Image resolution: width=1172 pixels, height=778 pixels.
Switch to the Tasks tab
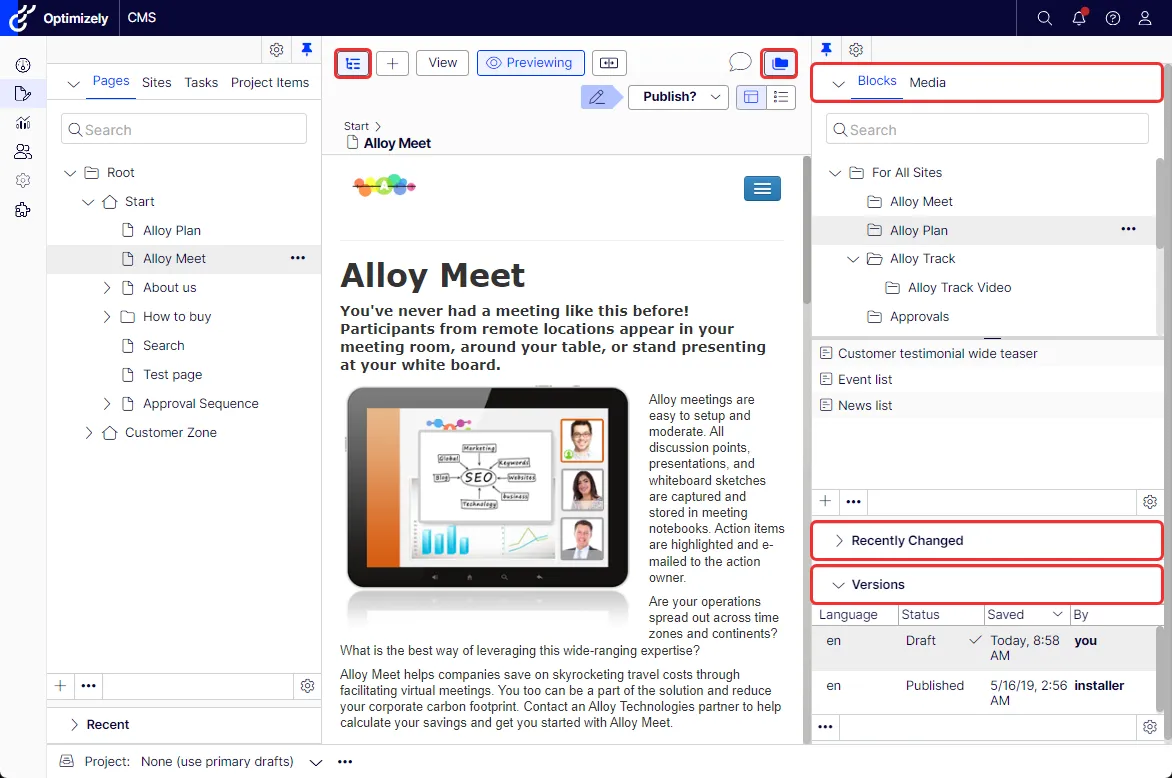coord(201,82)
